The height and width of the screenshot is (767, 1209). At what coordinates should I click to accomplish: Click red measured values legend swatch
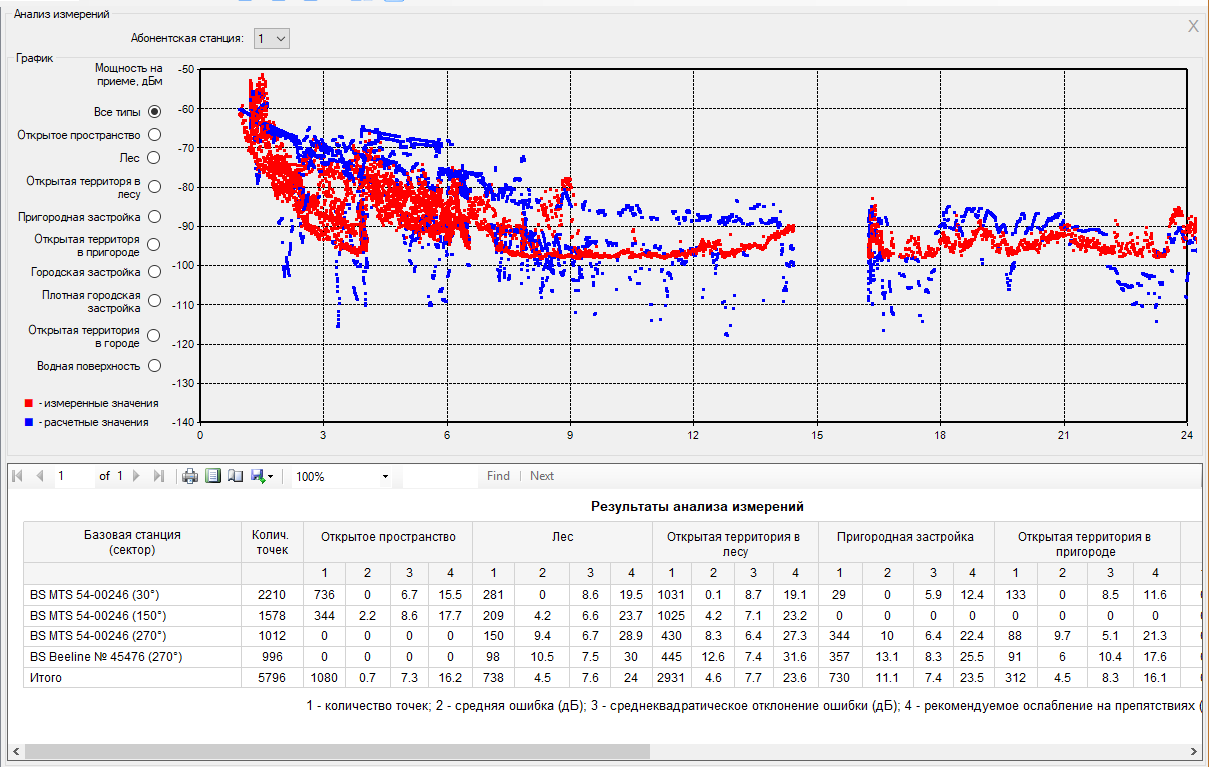tap(28, 403)
